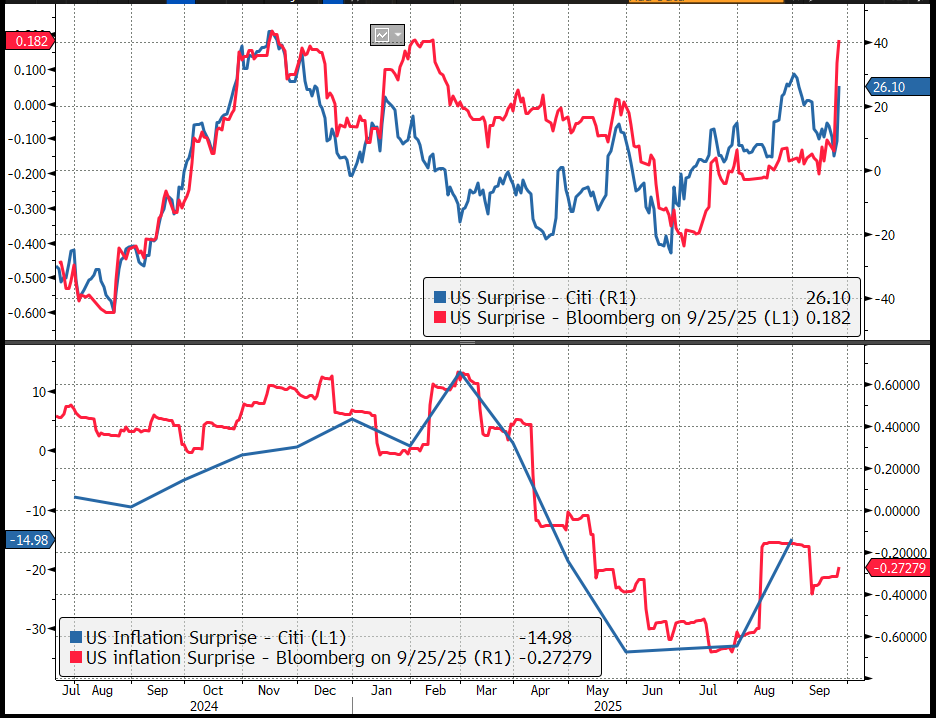
Task: Click red swatch for US Surprise - Bloomberg
Action: 439,317
